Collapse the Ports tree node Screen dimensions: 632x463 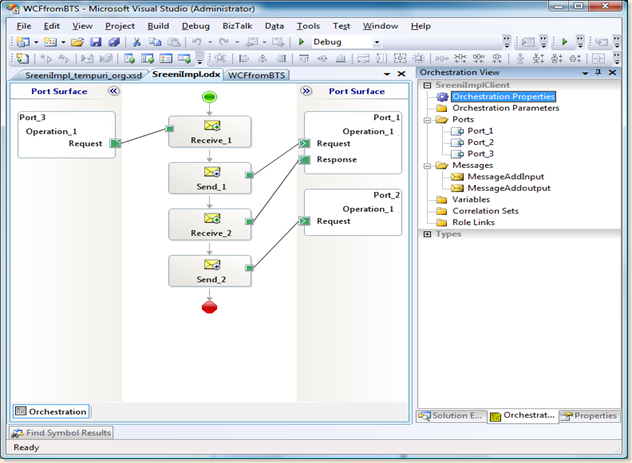pos(427,120)
